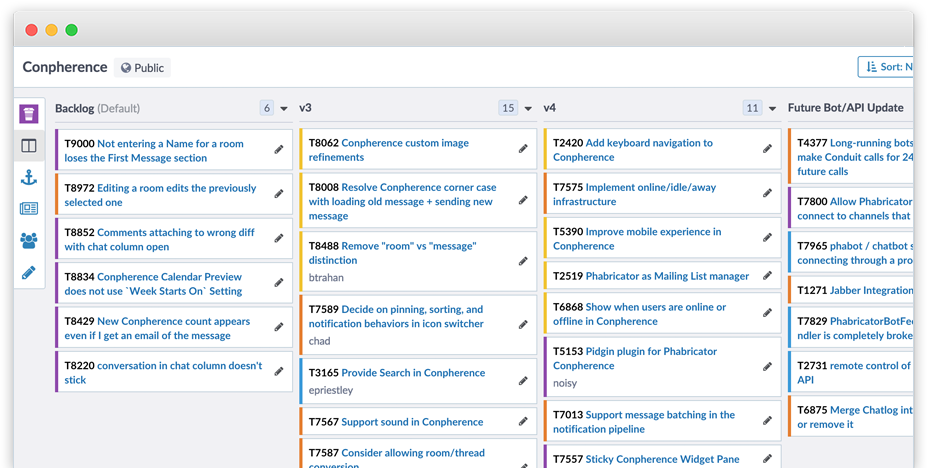Open T8488 Remove room vs message distinction
The height and width of the screenshot is (468, 928).
(x=392, y=253)
